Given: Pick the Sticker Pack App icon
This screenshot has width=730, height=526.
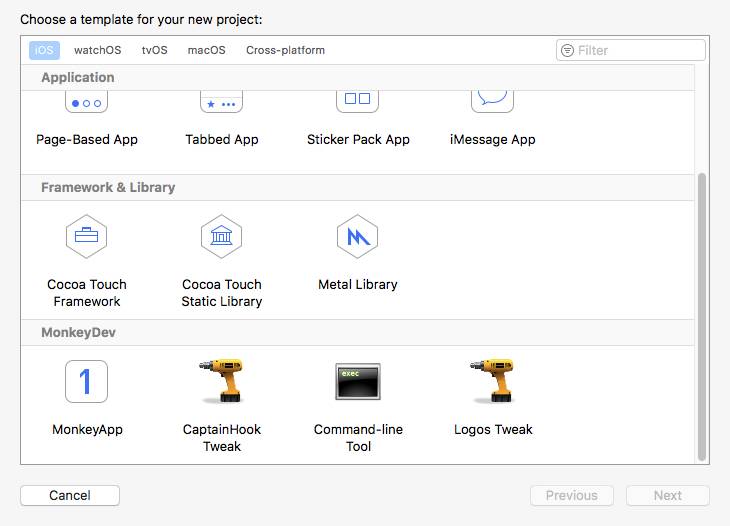Looking at the screenshot, I should point(358,101).
